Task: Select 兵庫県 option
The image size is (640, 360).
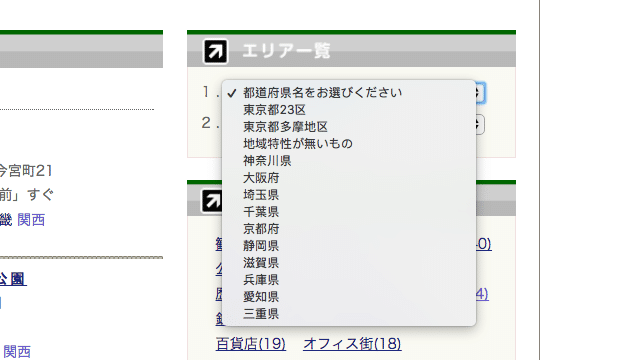Action: click(x=349, y=280)
